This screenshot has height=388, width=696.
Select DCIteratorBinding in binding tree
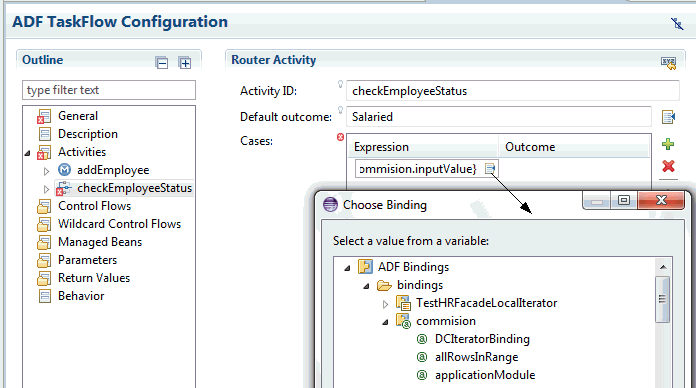coord(482,339)
